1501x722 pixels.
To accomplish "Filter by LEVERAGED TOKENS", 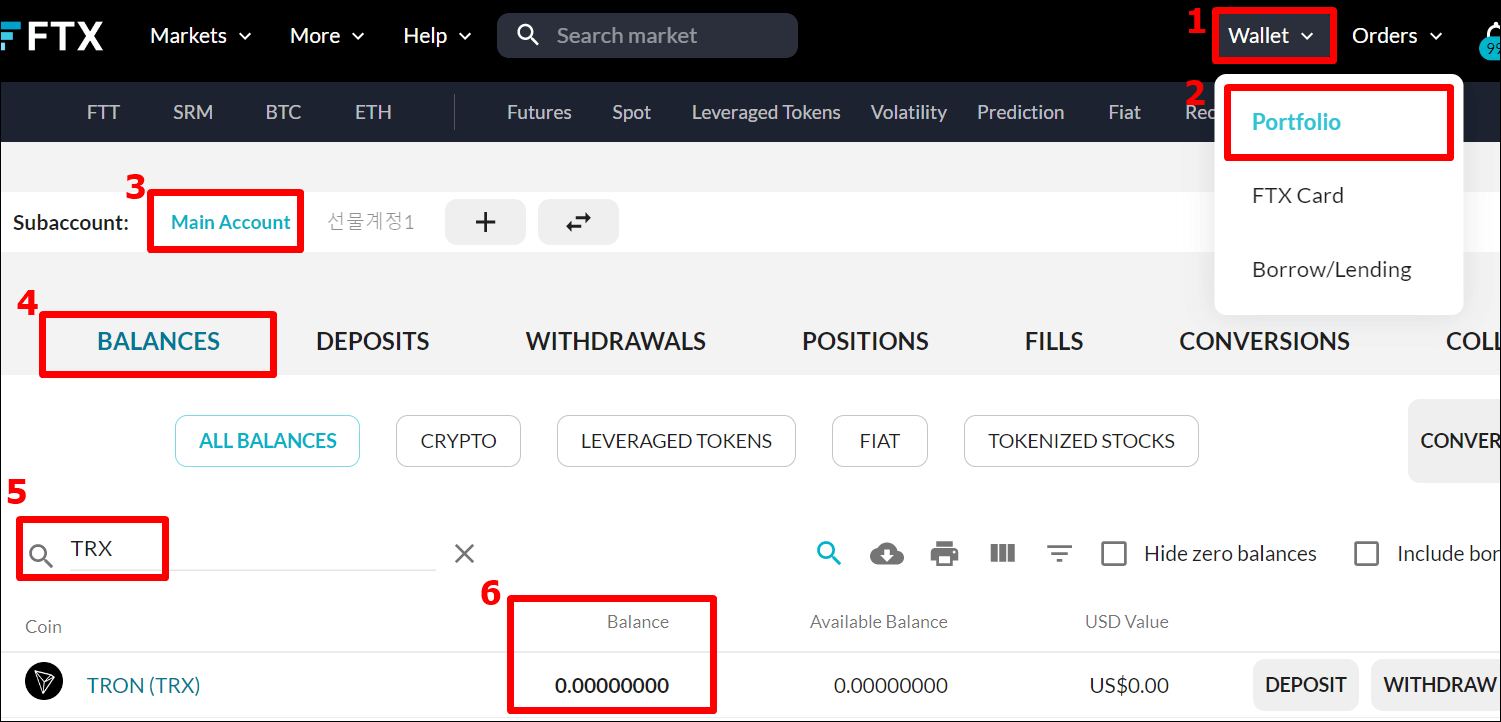I will [x=676, y=441].
